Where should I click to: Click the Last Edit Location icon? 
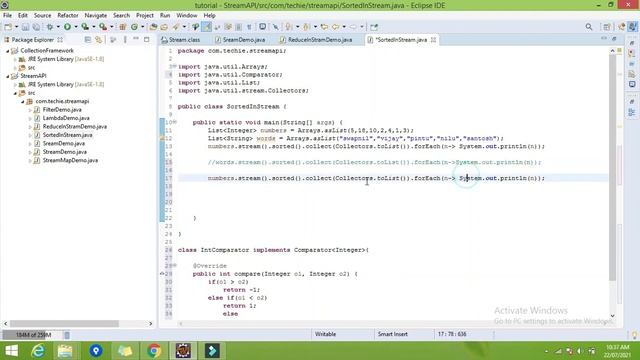[x=324, y=27]
